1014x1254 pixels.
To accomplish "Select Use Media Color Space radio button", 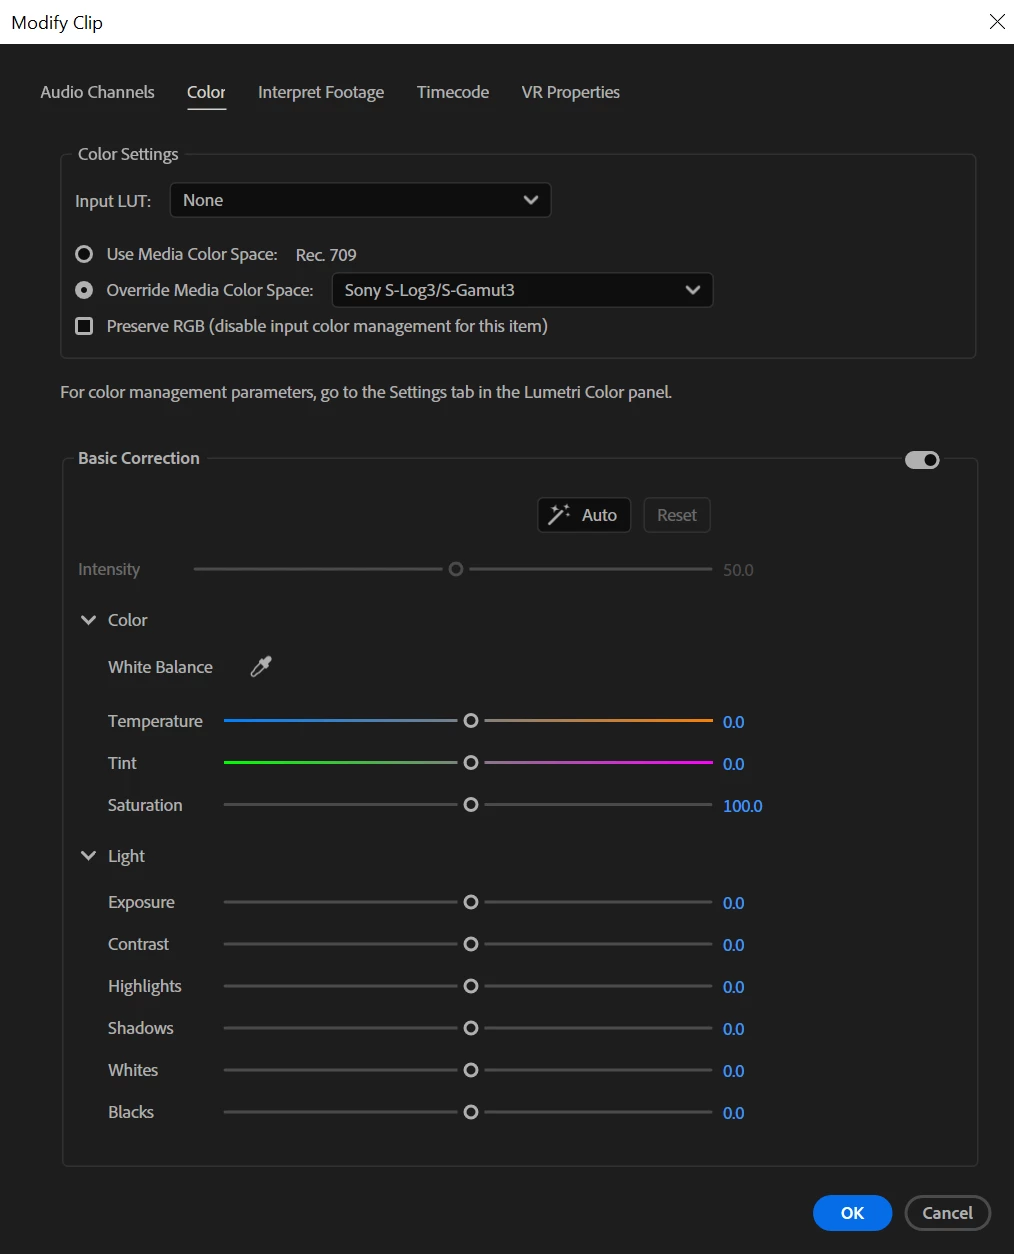I will (x=85, y=254).
